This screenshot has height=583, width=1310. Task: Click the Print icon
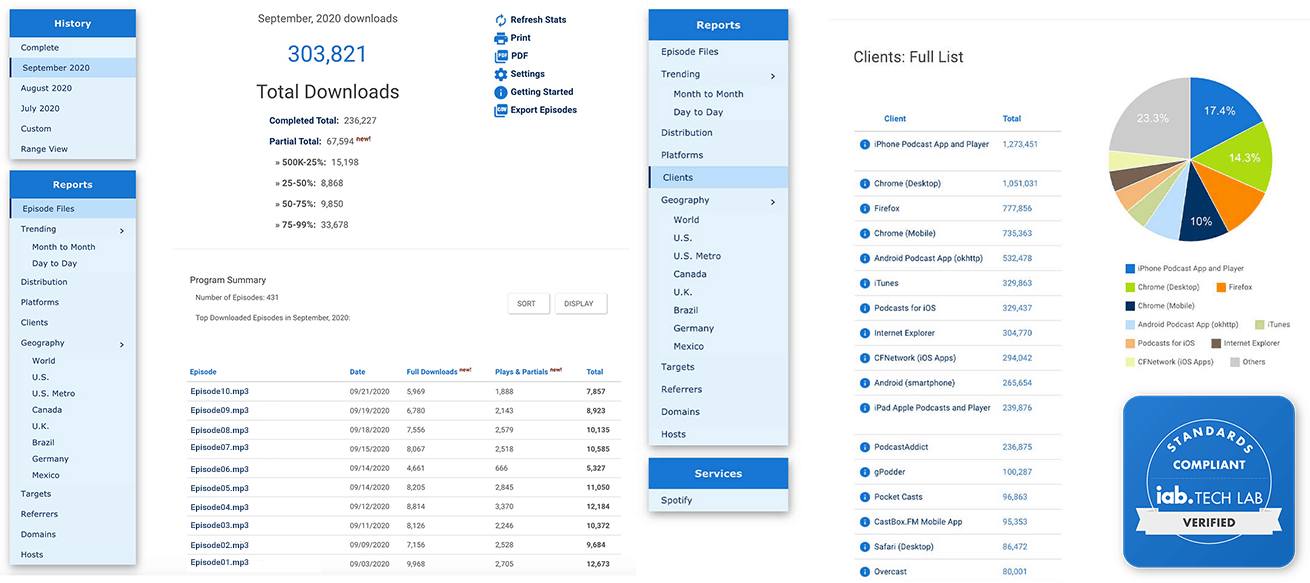tap(501, 38)
